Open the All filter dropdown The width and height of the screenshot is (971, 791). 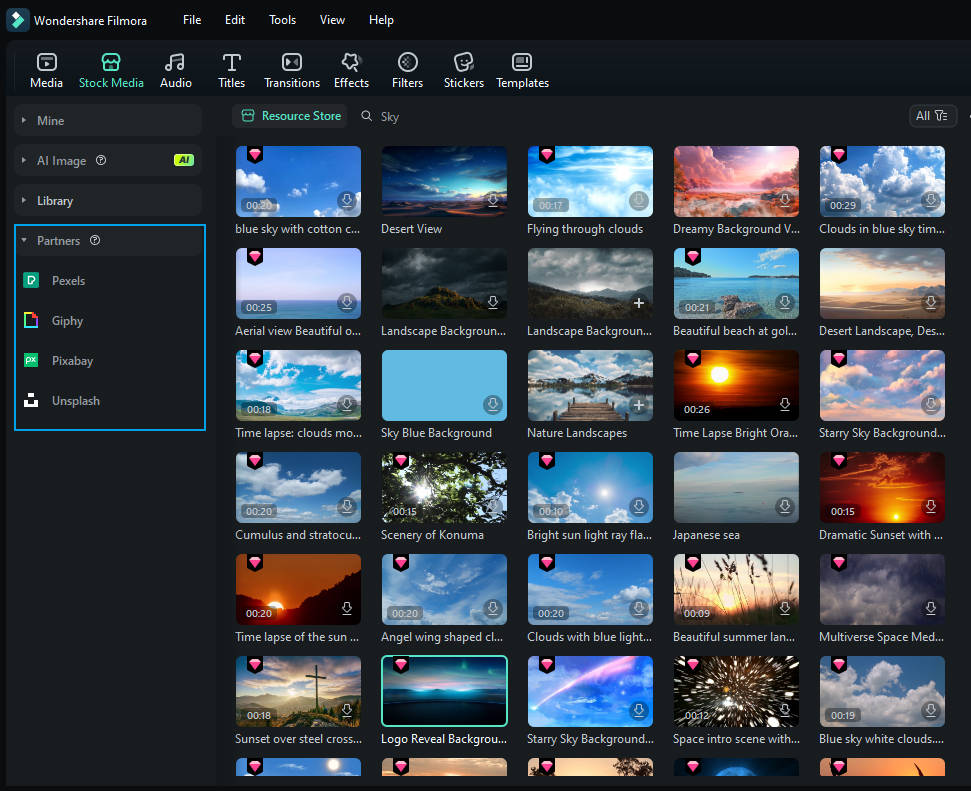[x=933, y=116]
